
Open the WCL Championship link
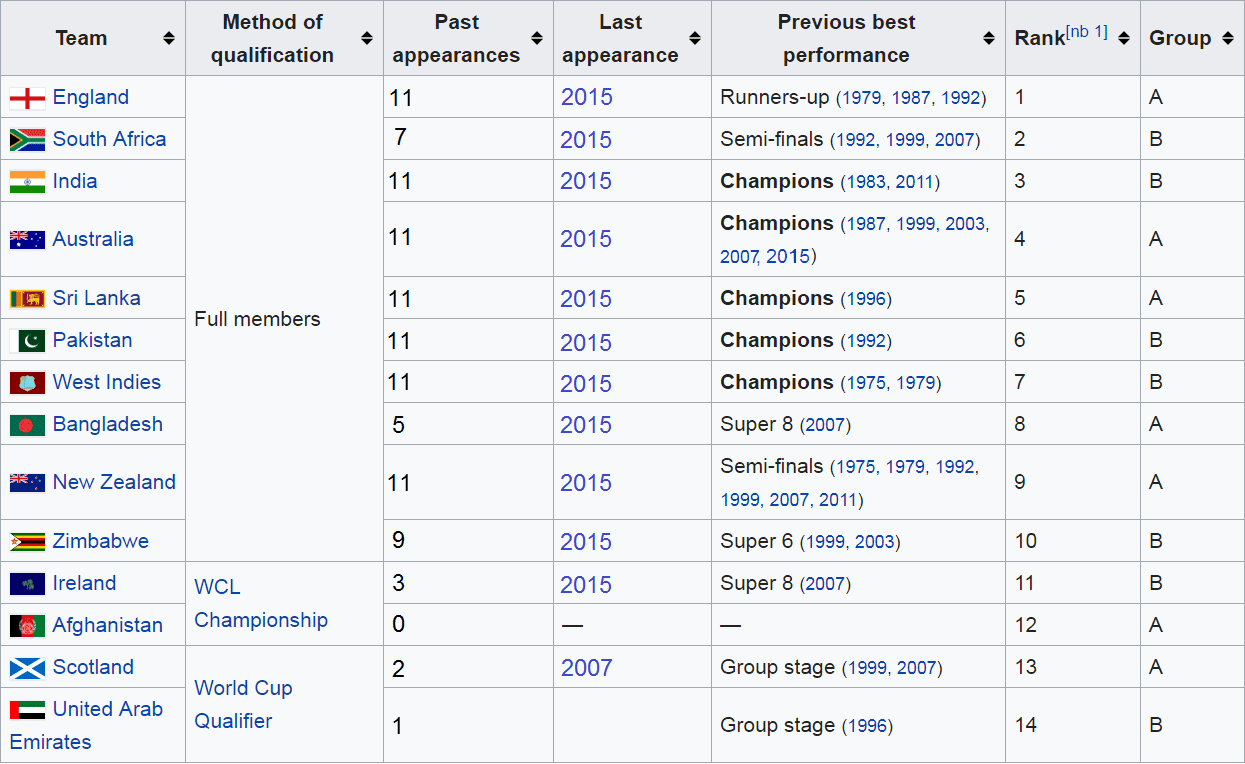[260, 603]
